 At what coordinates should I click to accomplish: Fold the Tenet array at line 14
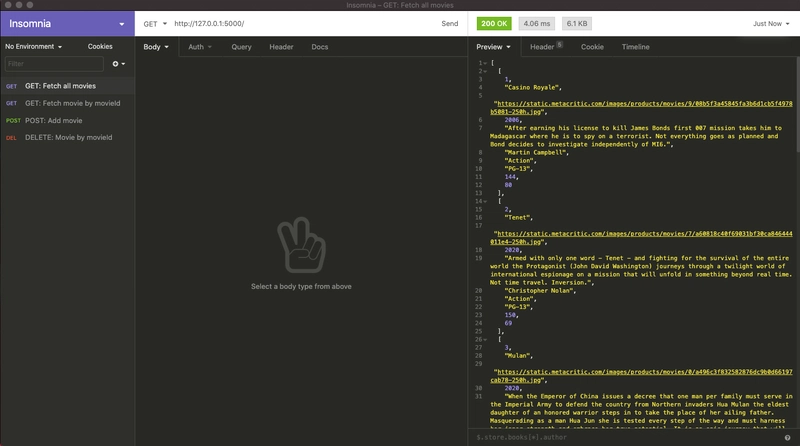point(485,202)
